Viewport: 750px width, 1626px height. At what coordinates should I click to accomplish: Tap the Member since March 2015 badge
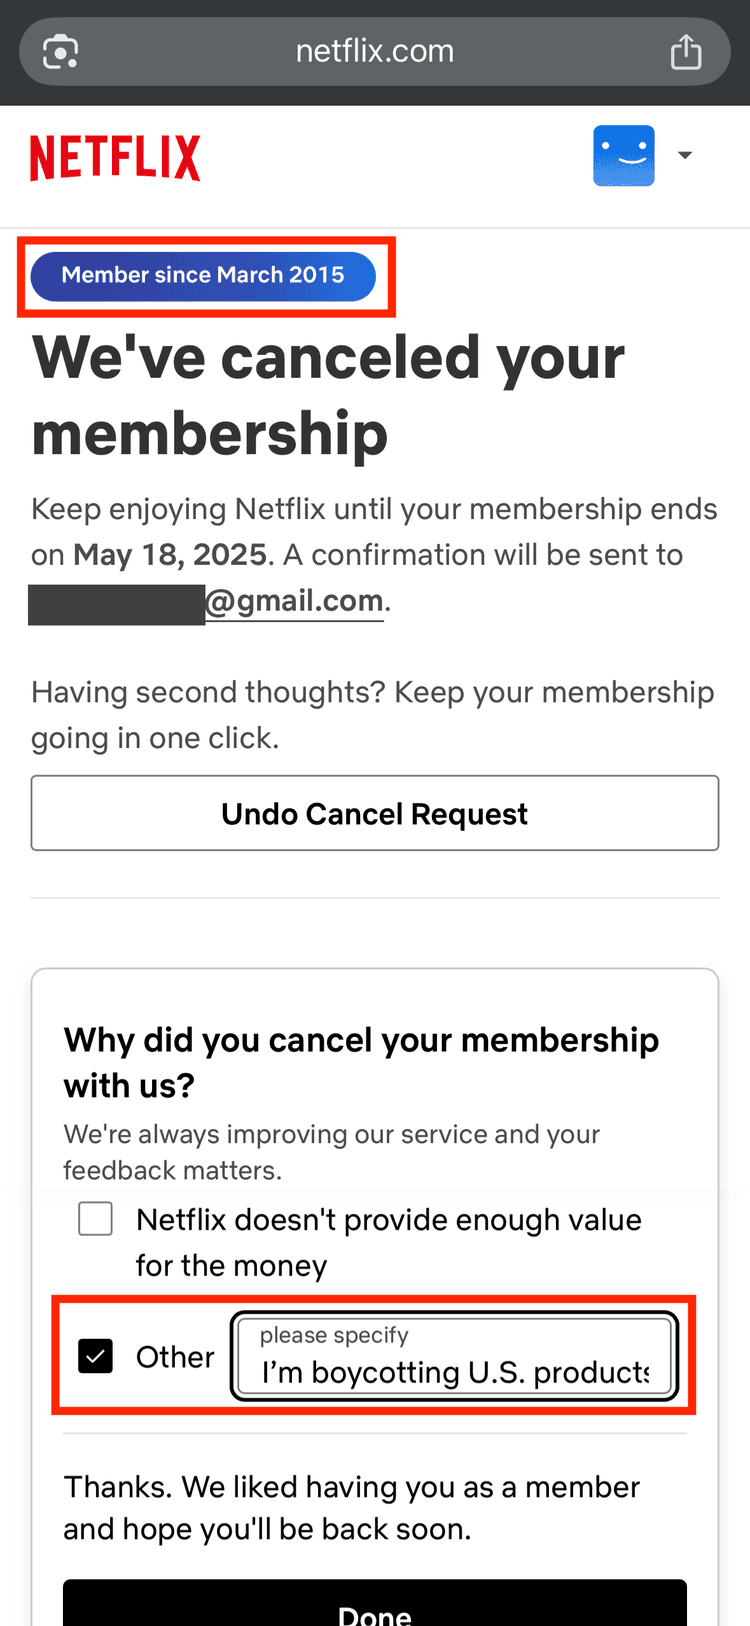pyautogui.click(x=203, y=276)
